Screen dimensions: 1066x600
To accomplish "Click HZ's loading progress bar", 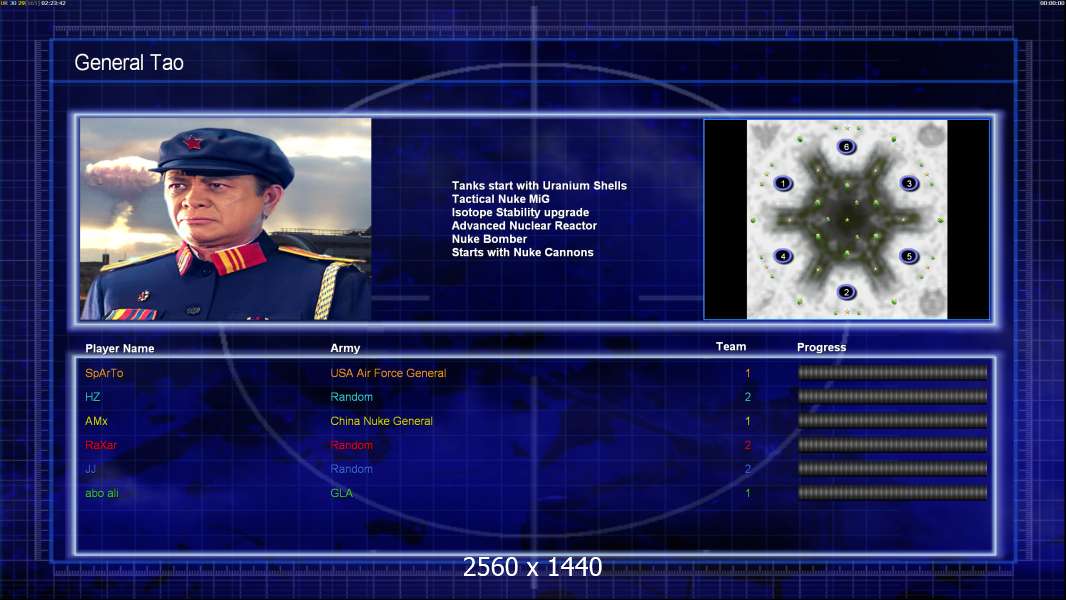I will click(893, 396).
